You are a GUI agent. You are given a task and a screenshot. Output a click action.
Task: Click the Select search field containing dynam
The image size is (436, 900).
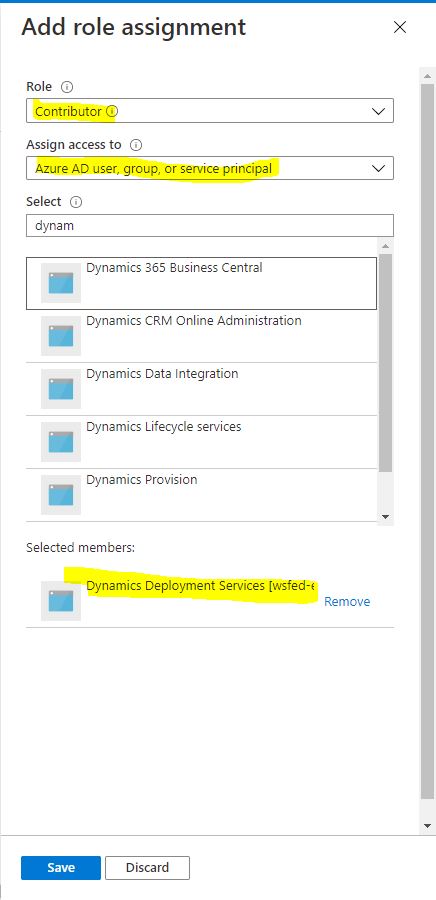point(210,226)
